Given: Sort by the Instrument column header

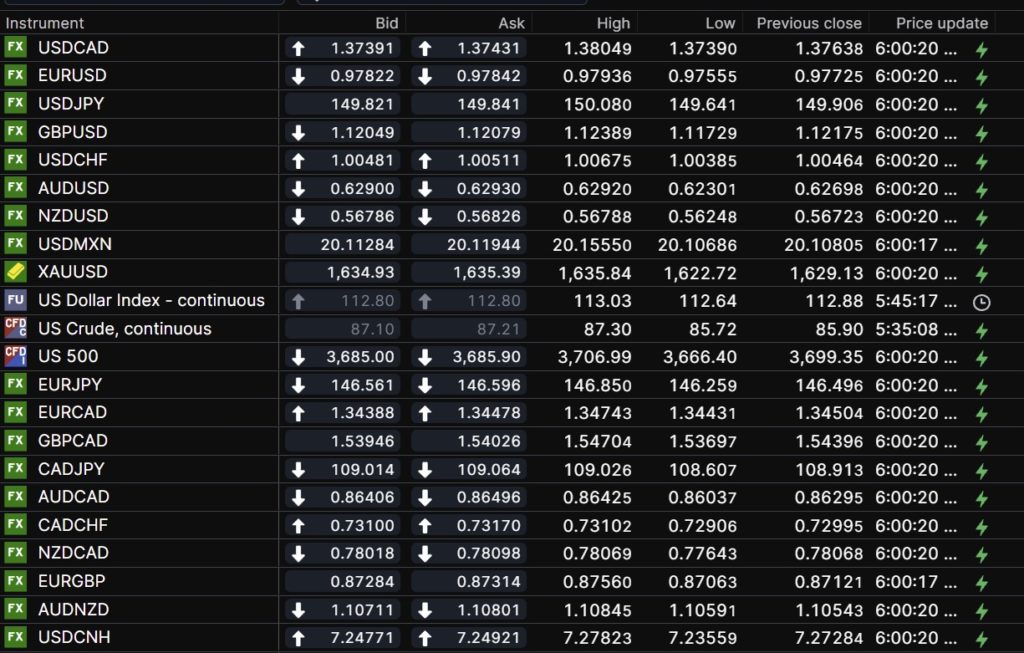Looking at the screenshot, I should pos(45,23).
